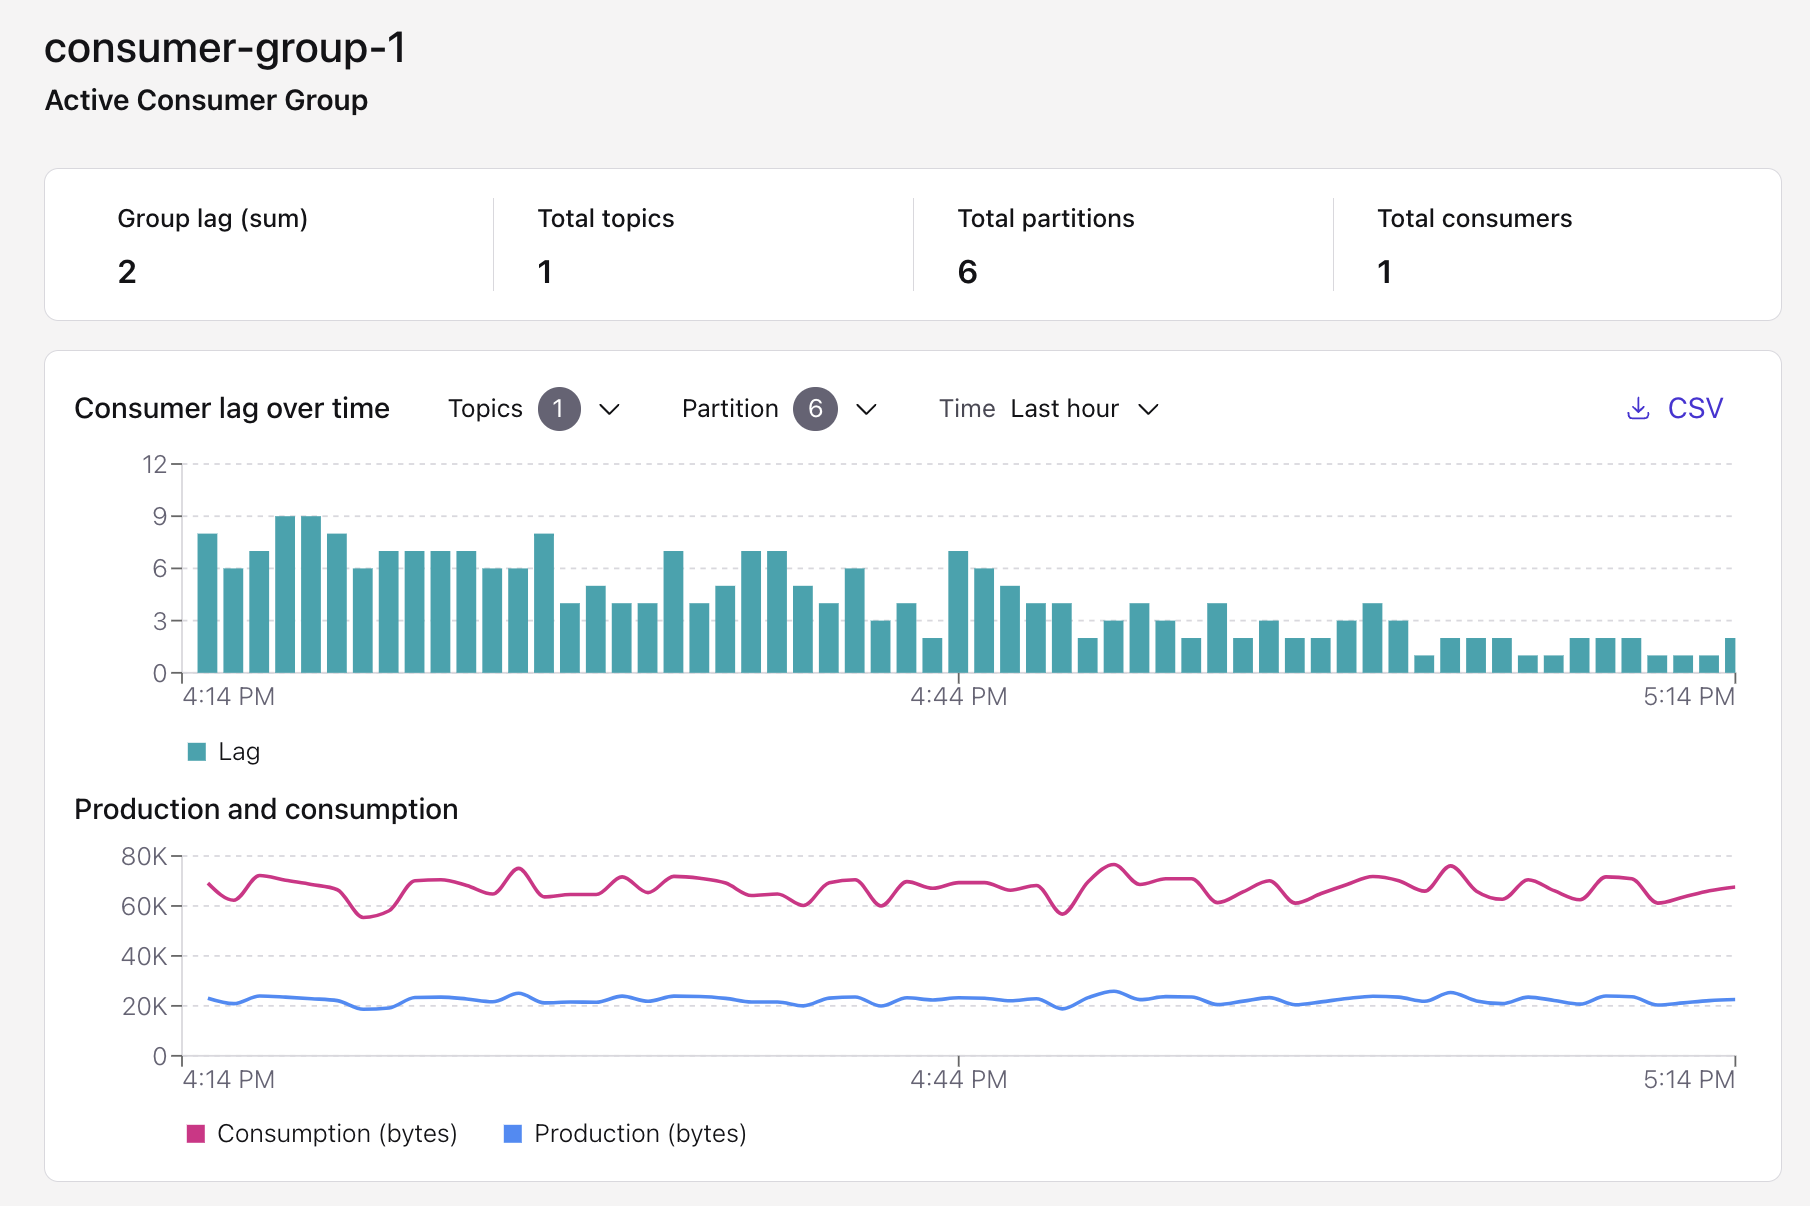This screenshot has width=1810, height=1206.
Task: Click the Partition count badge
Action: 816,408
